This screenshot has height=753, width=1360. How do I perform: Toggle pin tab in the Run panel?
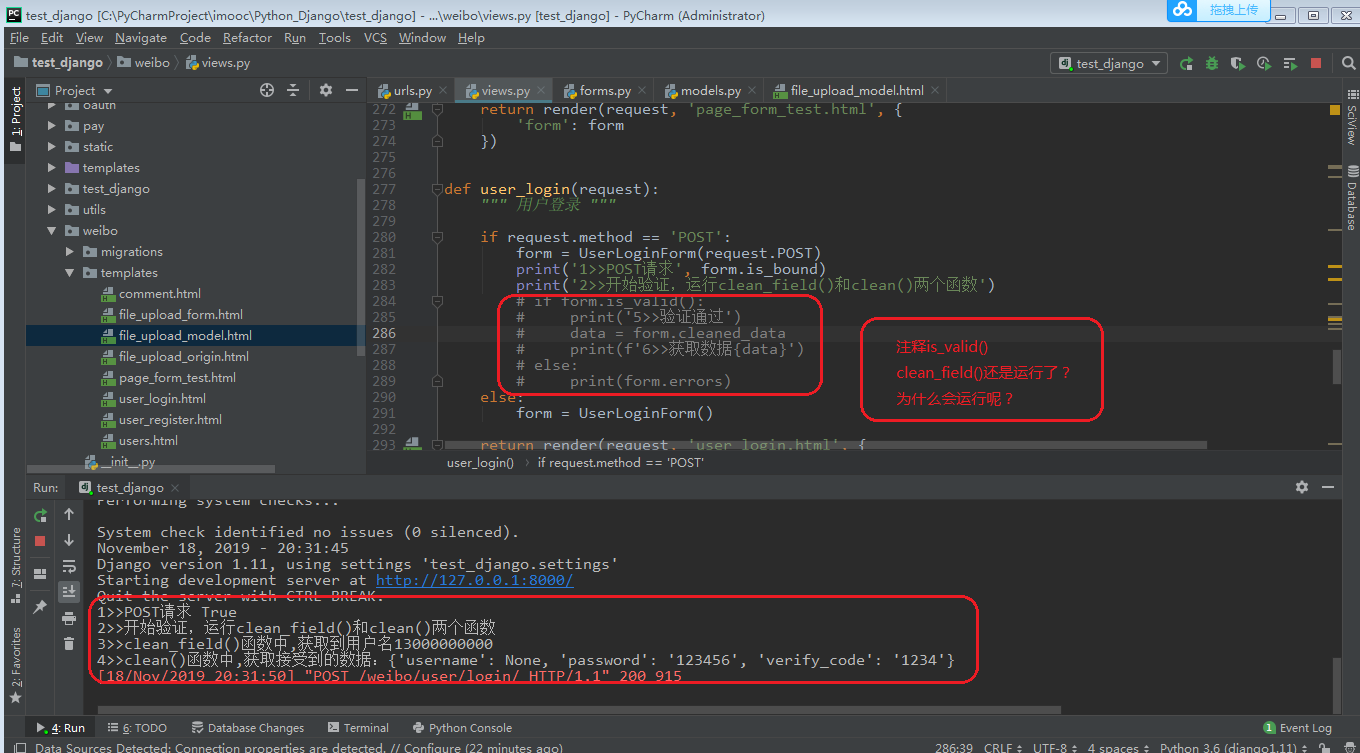click(x=41, y=607)
